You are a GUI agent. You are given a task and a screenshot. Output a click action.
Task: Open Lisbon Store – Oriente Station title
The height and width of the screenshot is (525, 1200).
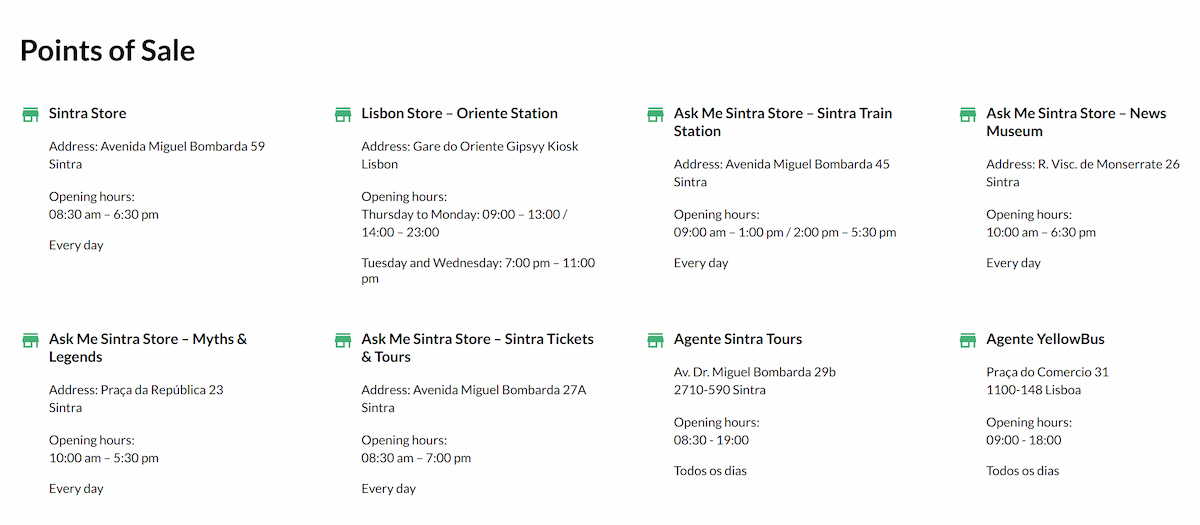tap(459, 114)
